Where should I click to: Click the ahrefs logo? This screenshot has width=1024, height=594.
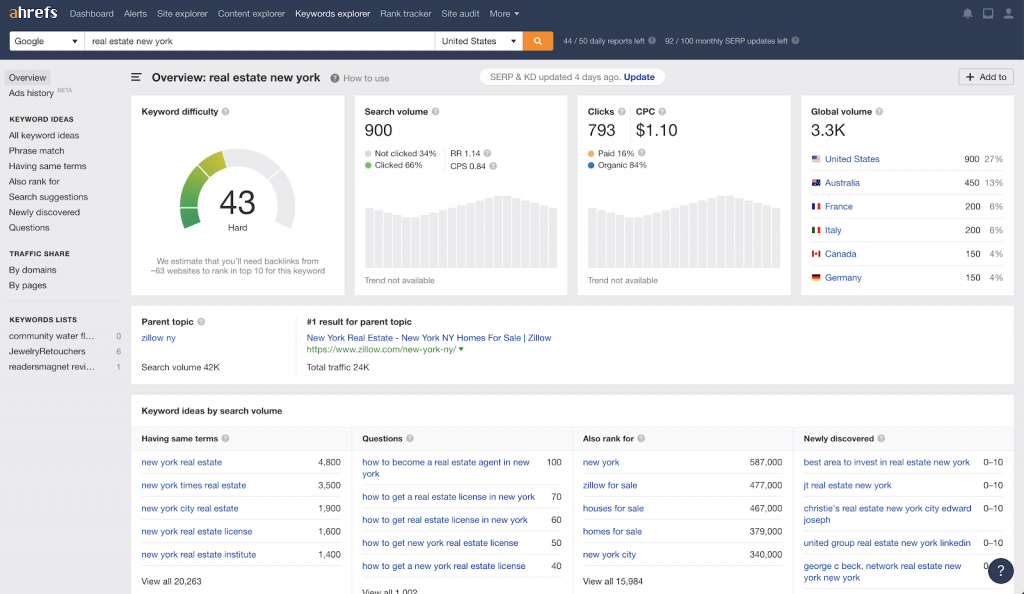[33, 13]
